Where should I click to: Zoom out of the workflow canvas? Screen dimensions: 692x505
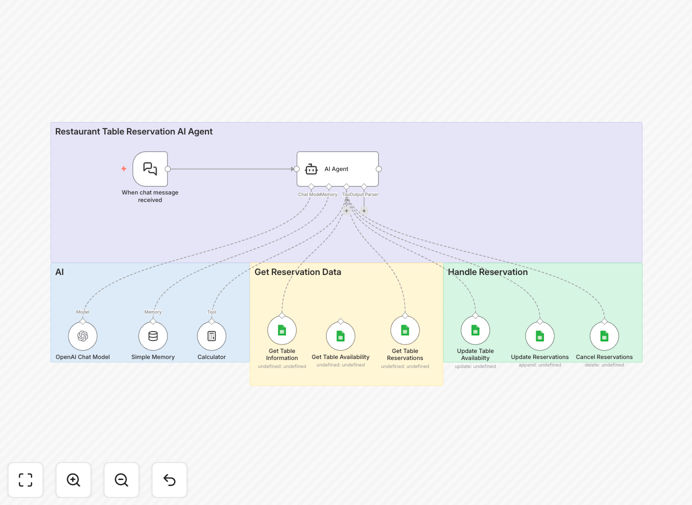click(121, 480)
